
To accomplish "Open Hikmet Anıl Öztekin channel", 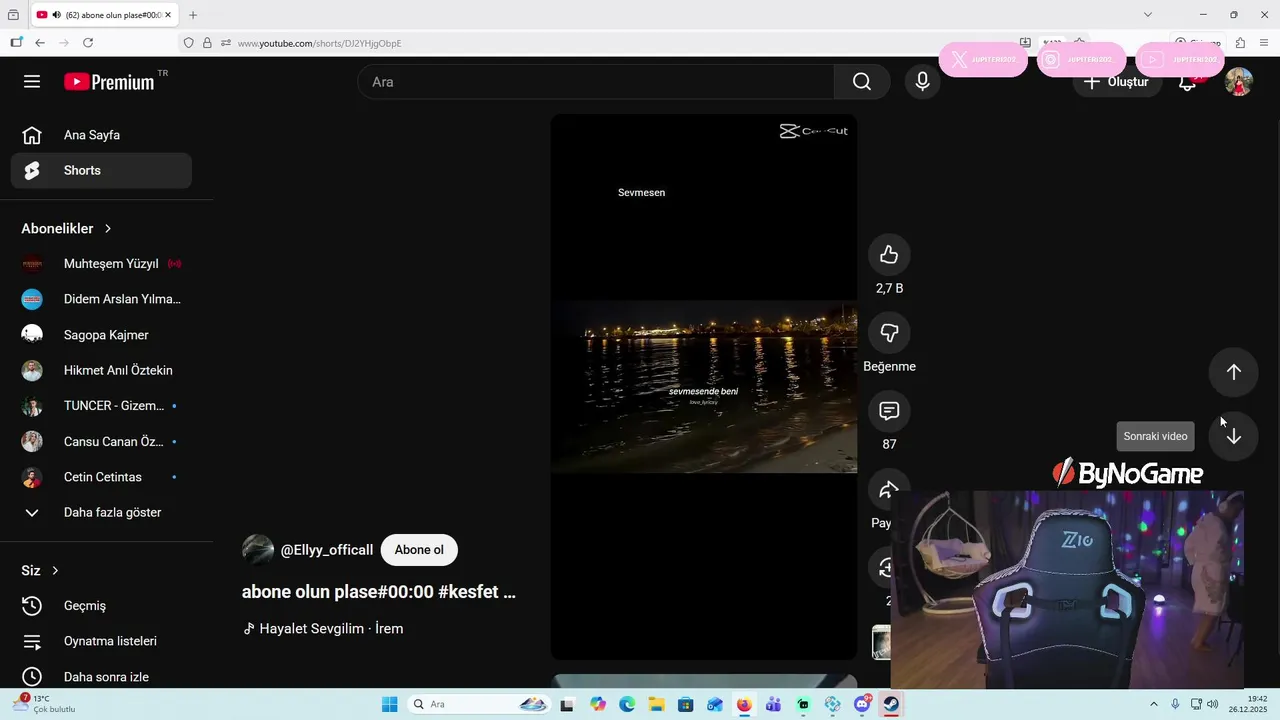I will pyautogui.click(x=101, y=370).
